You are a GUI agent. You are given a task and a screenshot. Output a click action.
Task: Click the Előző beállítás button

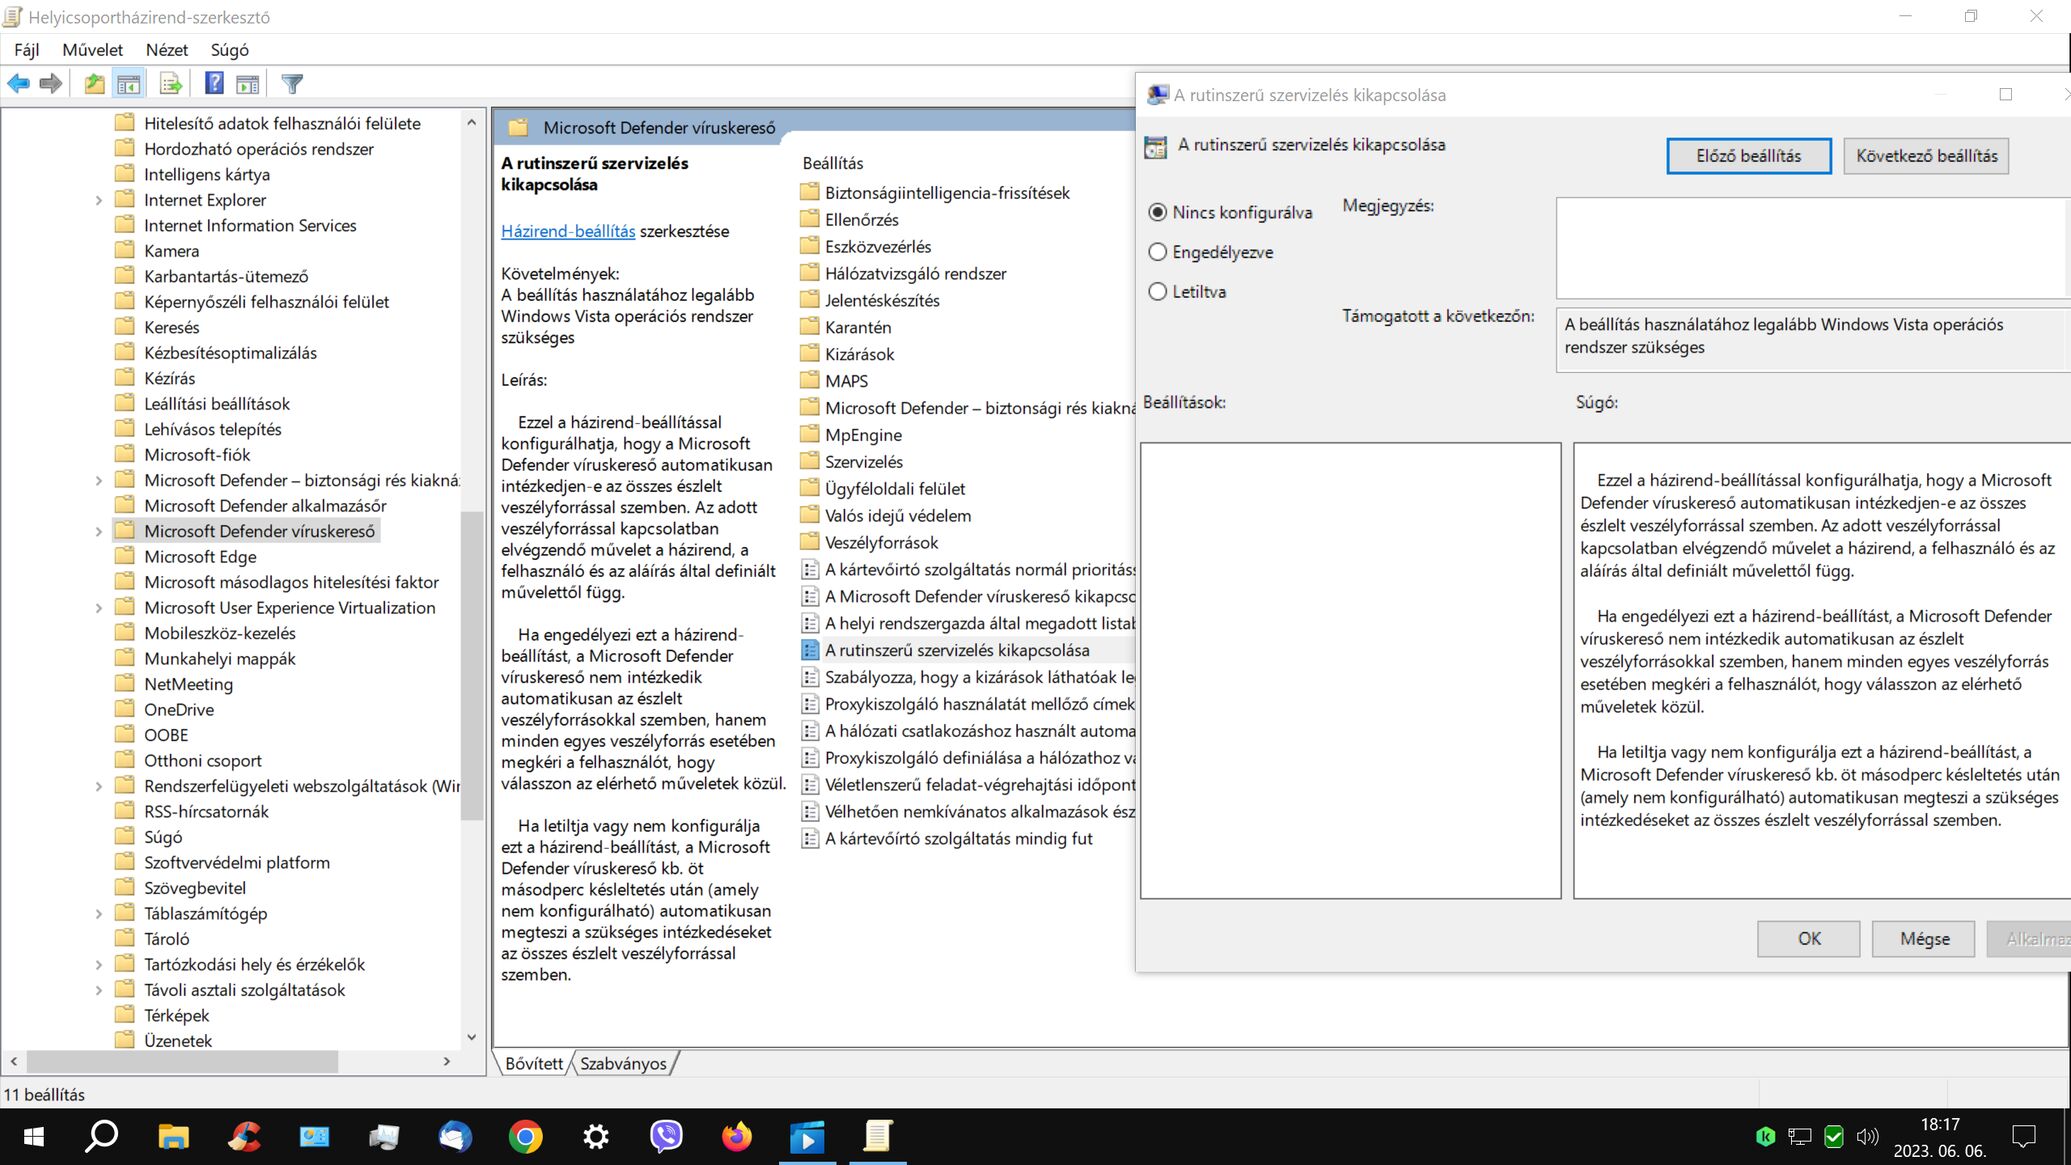coord(1749,156)
